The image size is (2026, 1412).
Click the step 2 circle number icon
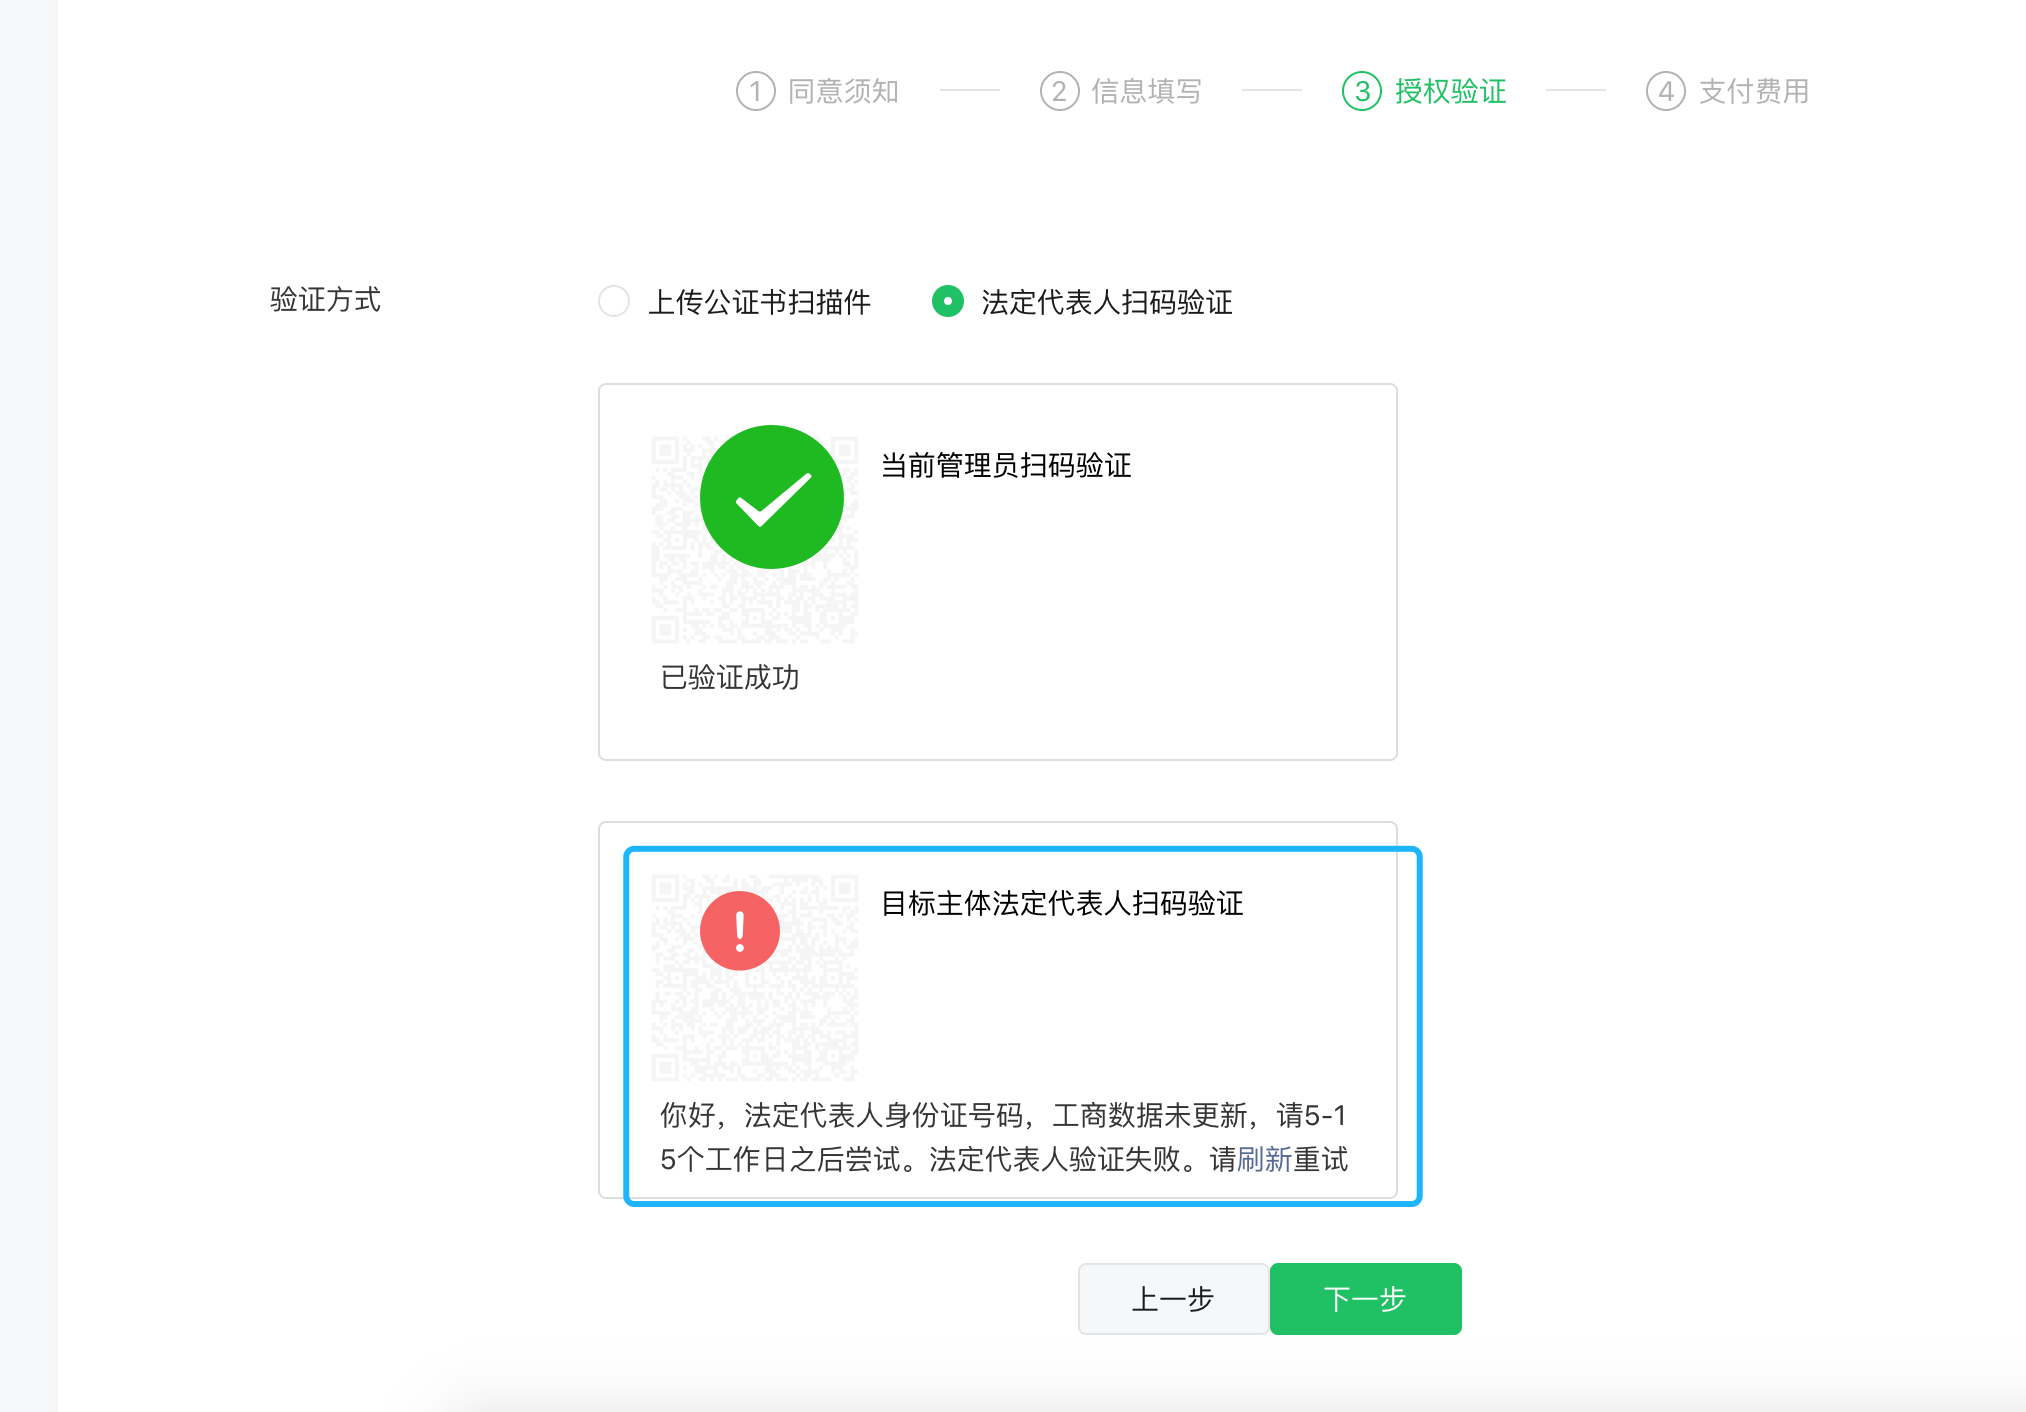click(x=1059, y=91)
